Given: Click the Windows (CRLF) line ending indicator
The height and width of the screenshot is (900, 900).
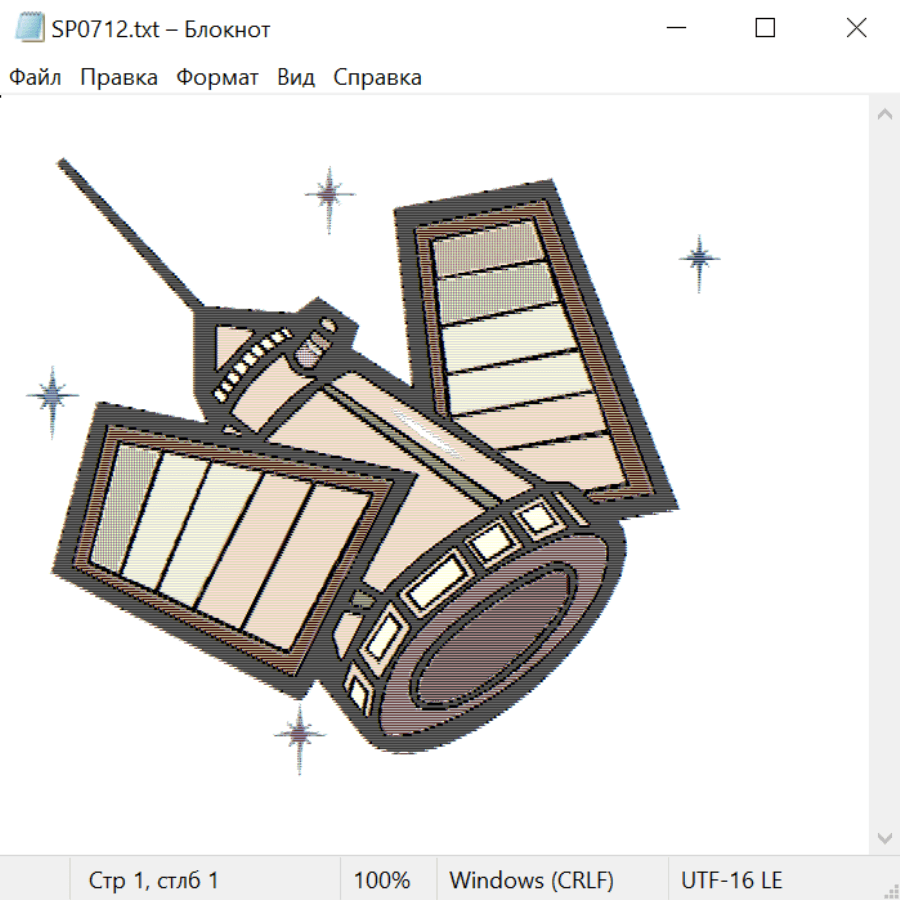Looking at the screenshot, I should click(x=531, y=881).
